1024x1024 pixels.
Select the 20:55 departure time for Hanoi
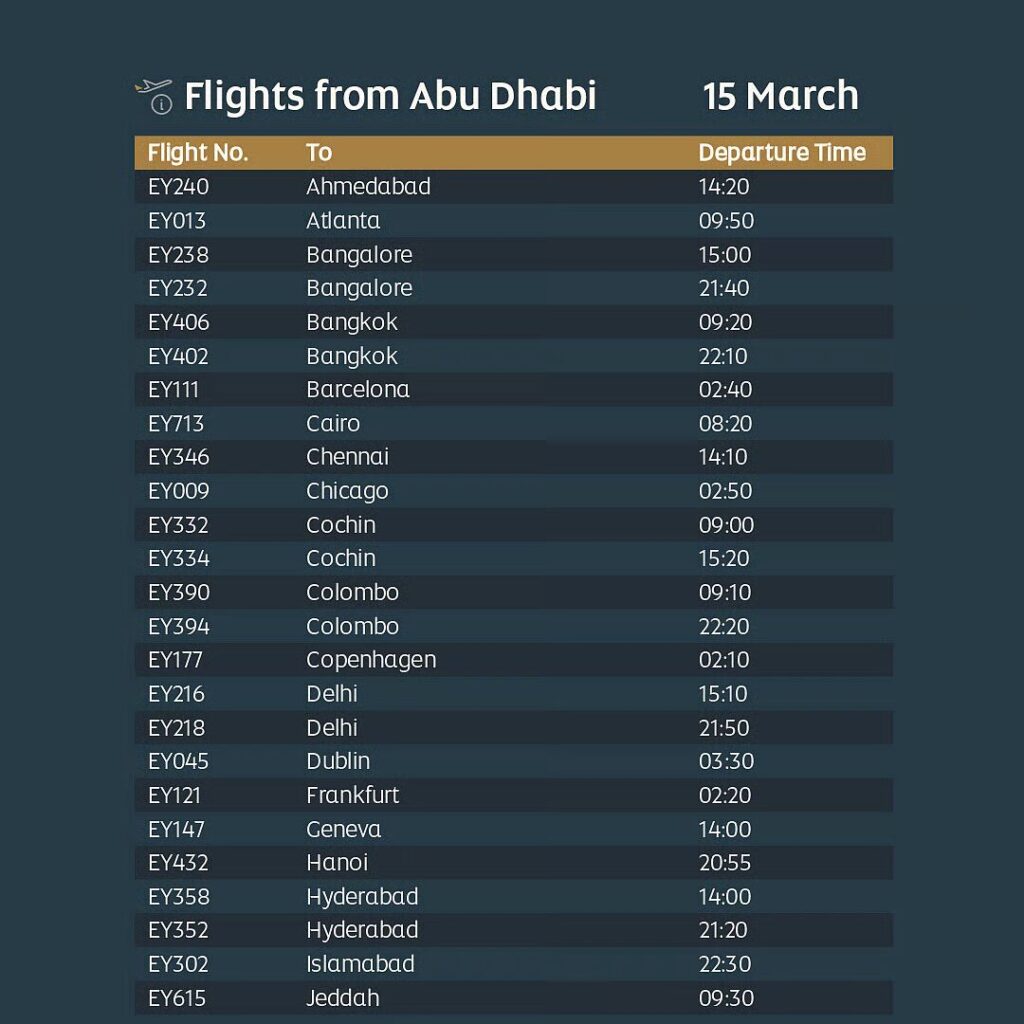coord(725,863)
